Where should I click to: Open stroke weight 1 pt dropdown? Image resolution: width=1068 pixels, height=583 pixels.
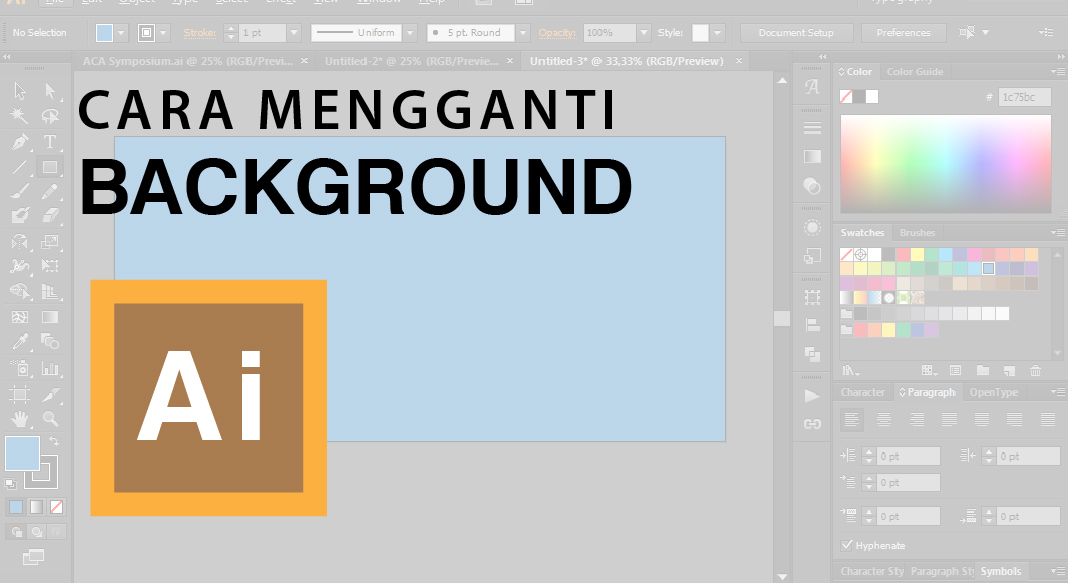coord(294,33)
